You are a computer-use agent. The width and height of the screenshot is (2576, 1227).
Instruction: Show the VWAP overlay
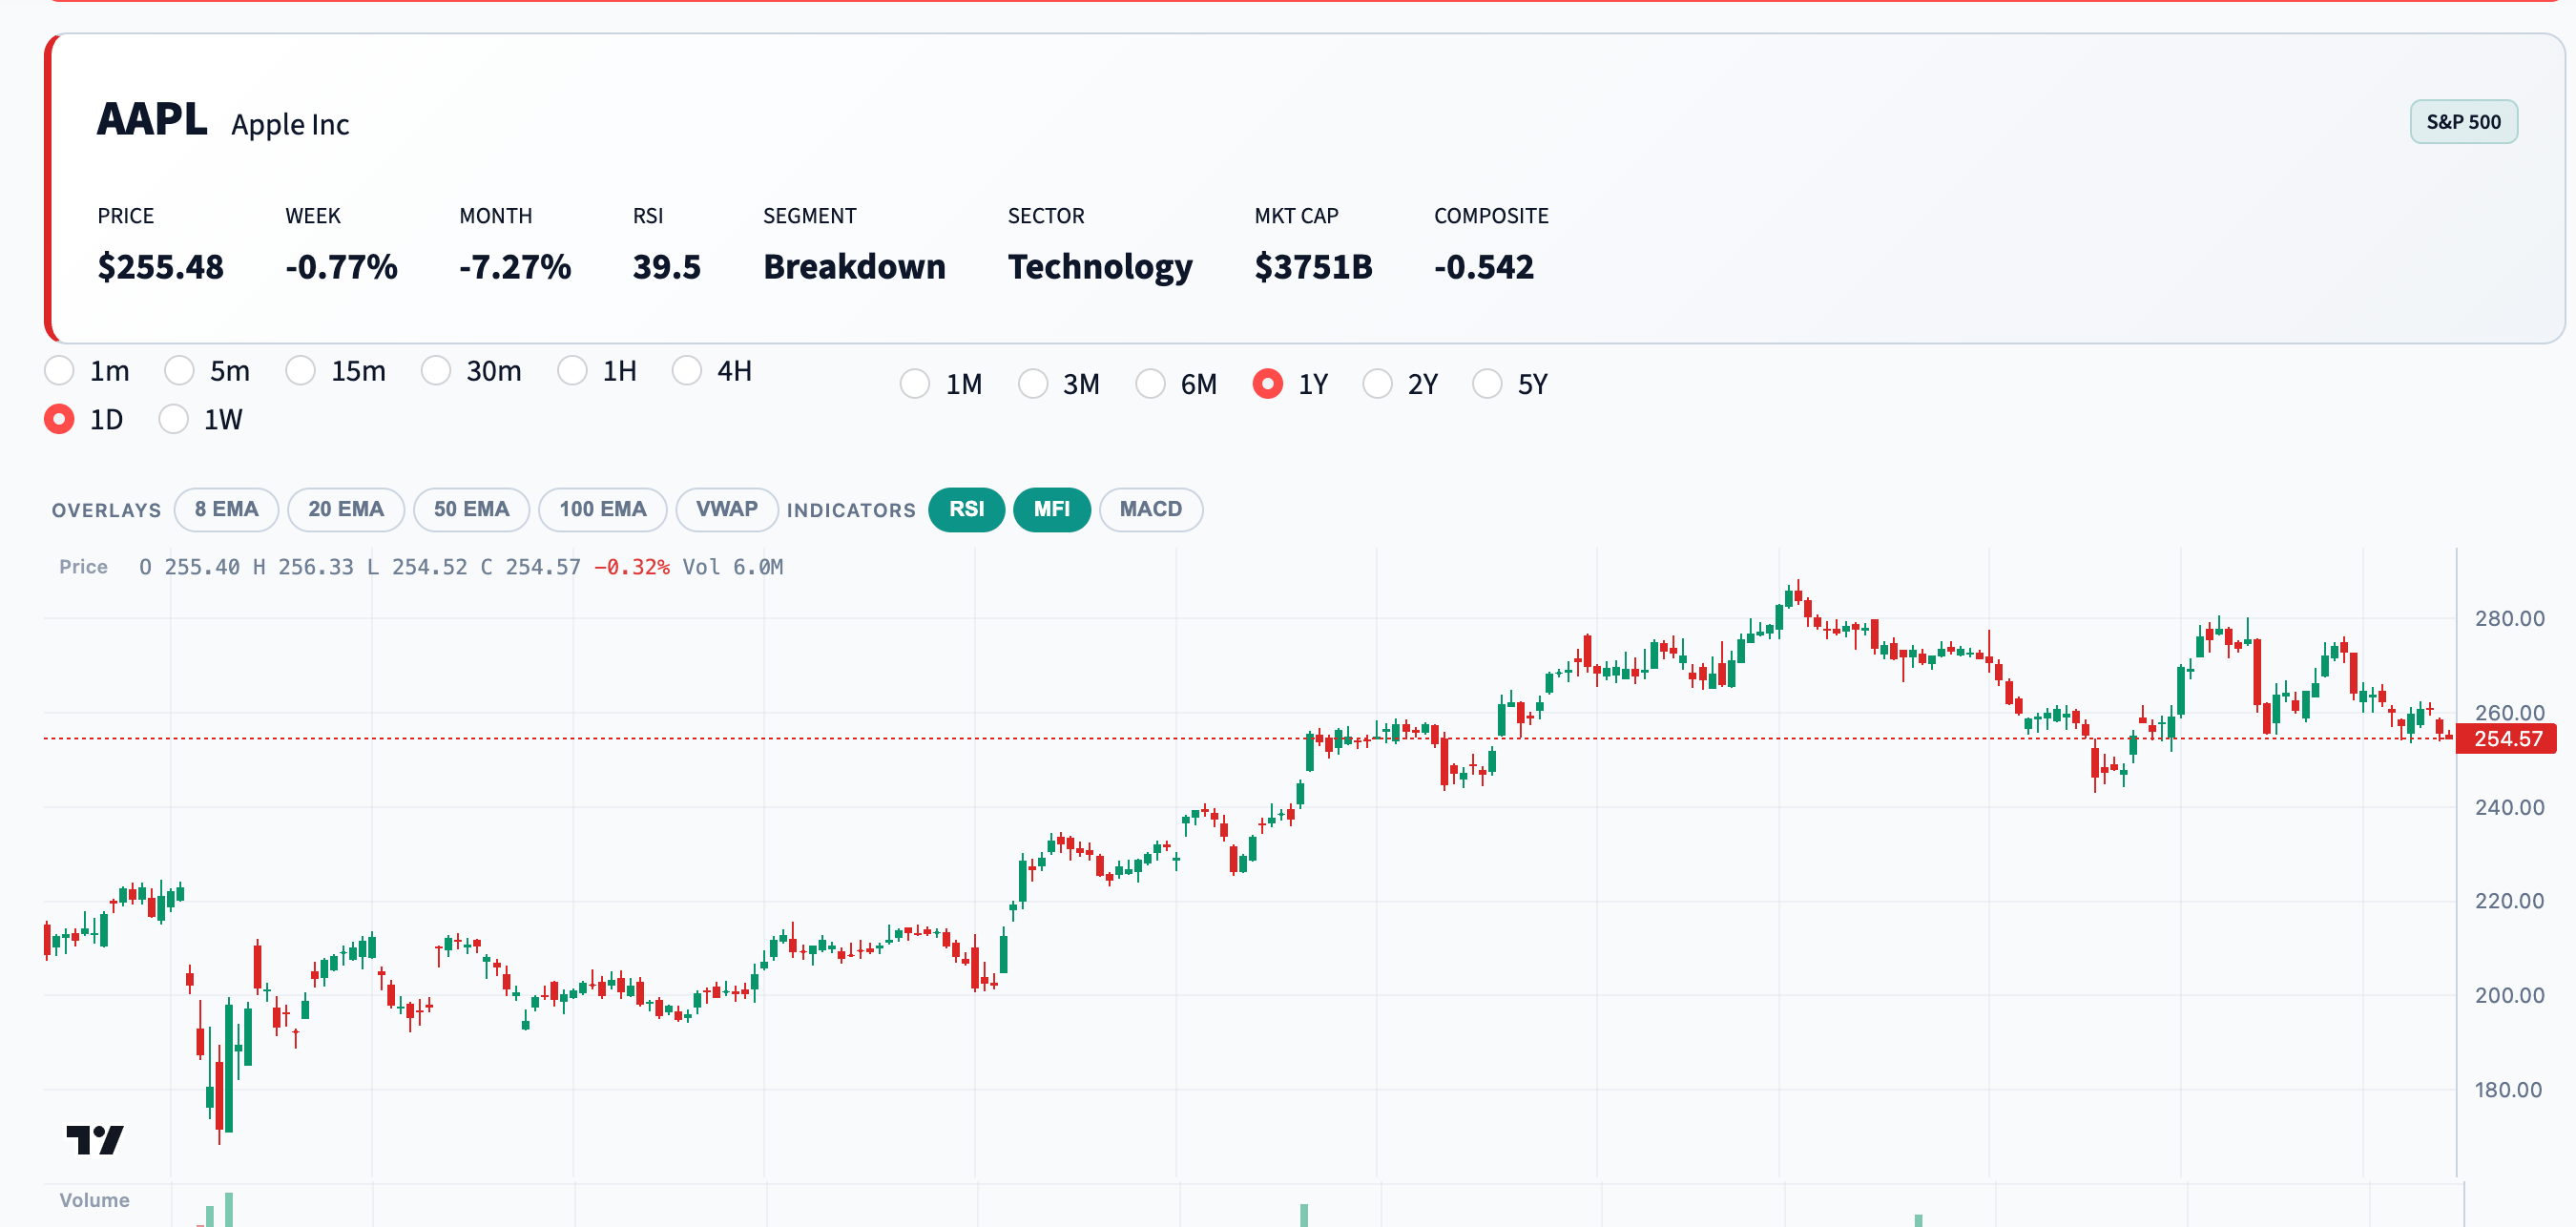tap(726, 509)
